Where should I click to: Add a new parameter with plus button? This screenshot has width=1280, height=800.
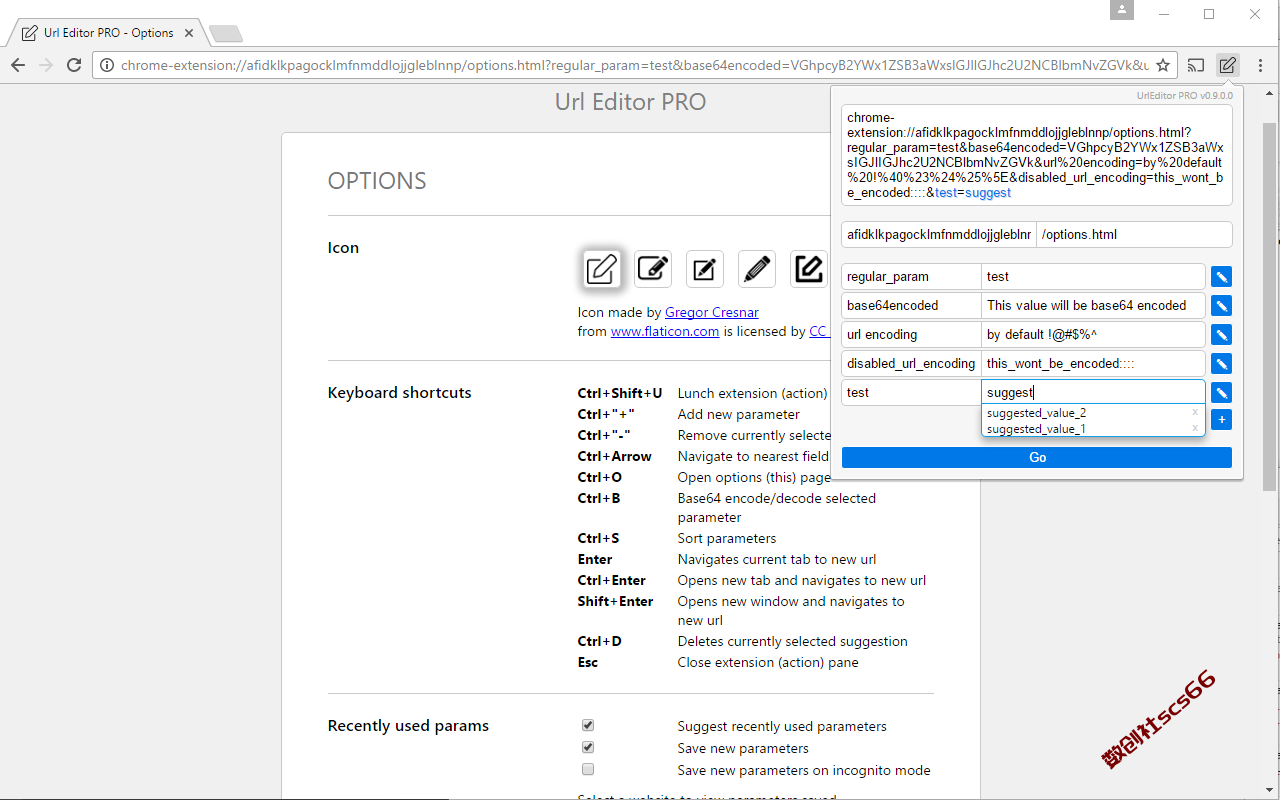[x=1221, y=420]
